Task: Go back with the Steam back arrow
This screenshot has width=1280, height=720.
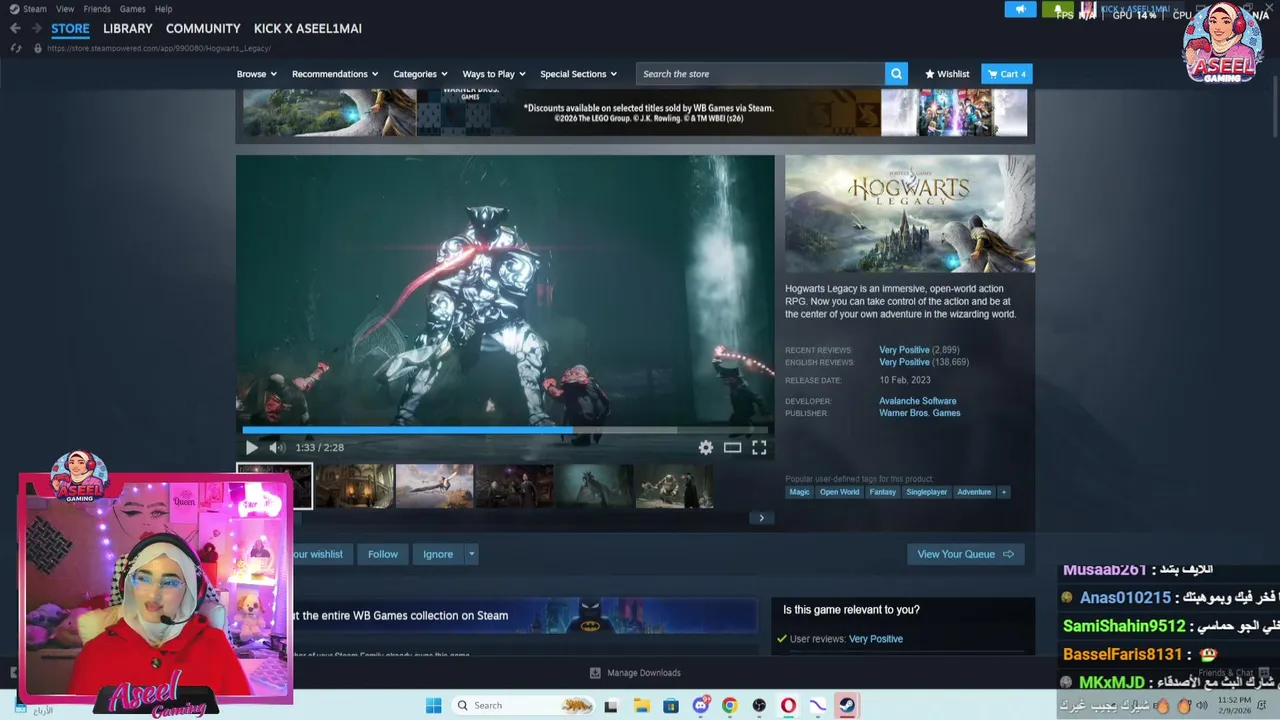Action: coord(15,28)
